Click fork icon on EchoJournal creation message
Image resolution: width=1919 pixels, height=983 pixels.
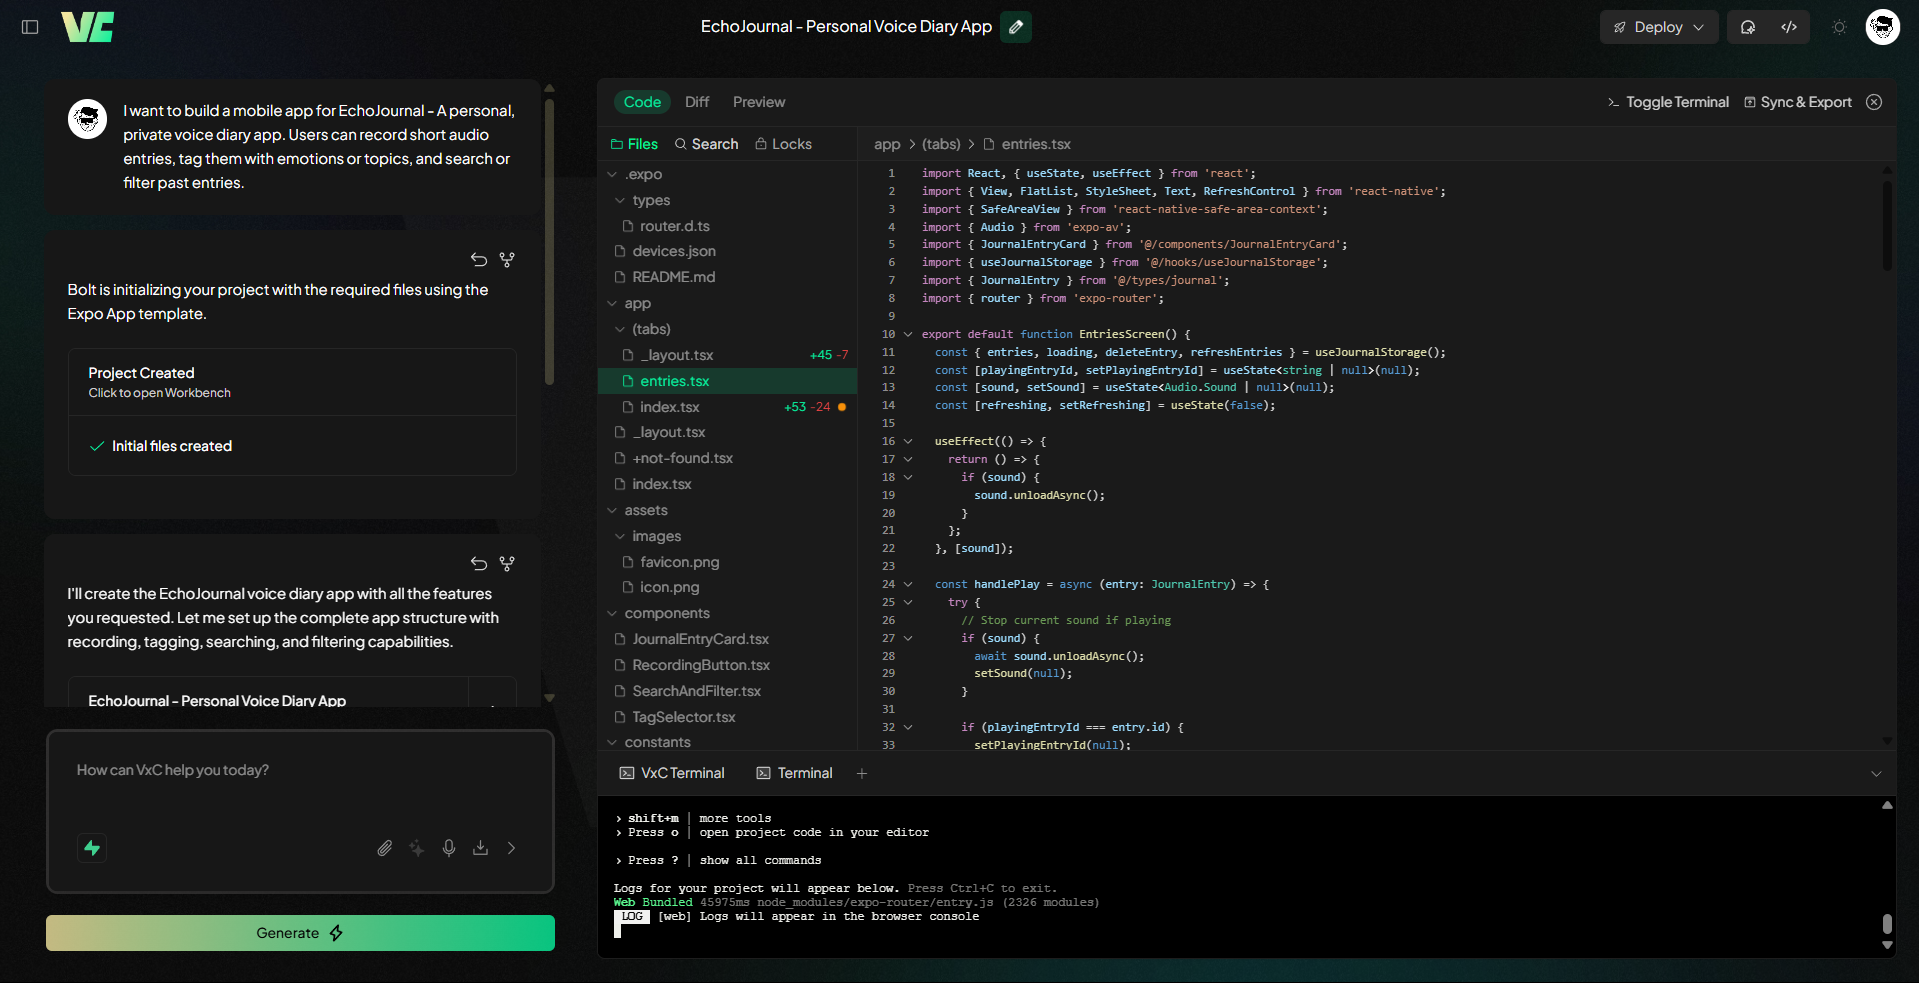pos(507,564)
